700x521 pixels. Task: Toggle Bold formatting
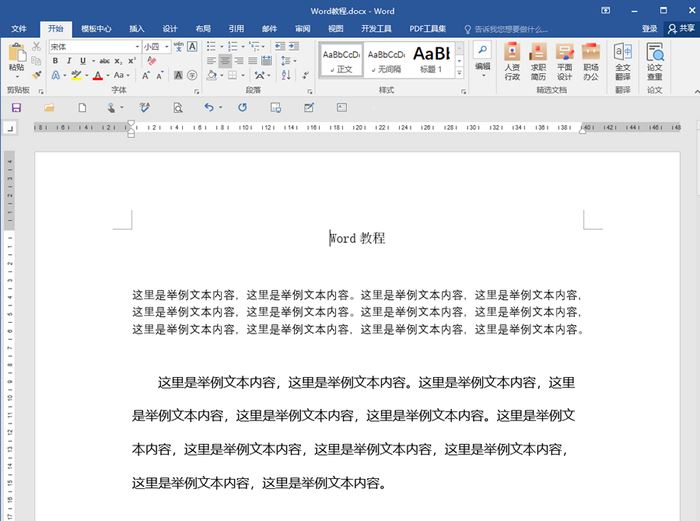(55, 61)
